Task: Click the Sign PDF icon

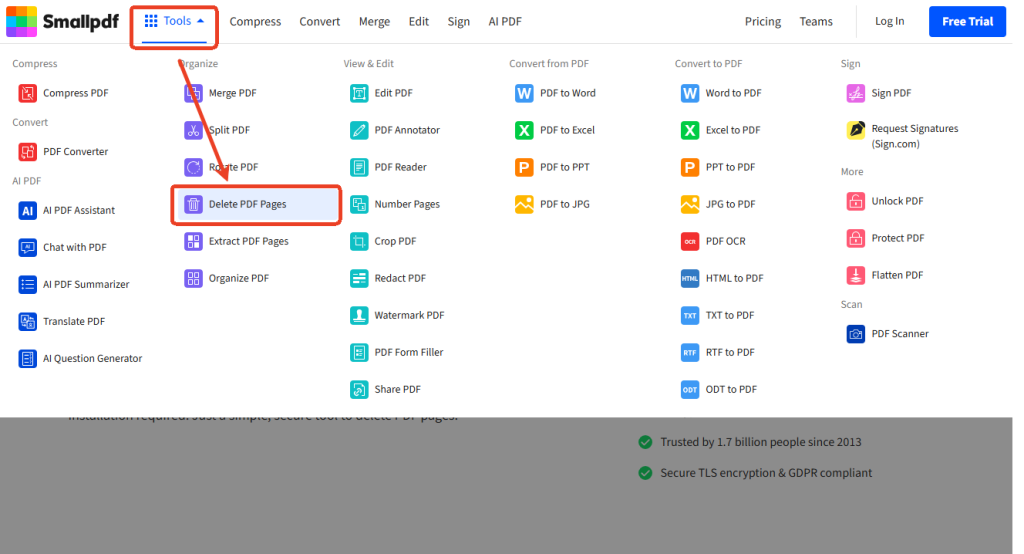Action: pyautogui.click(x=856, y=93)
